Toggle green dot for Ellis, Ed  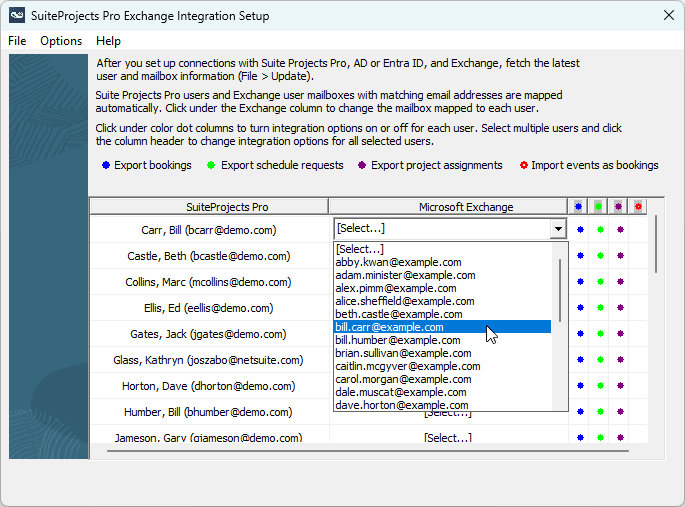[x=600, y=307]
